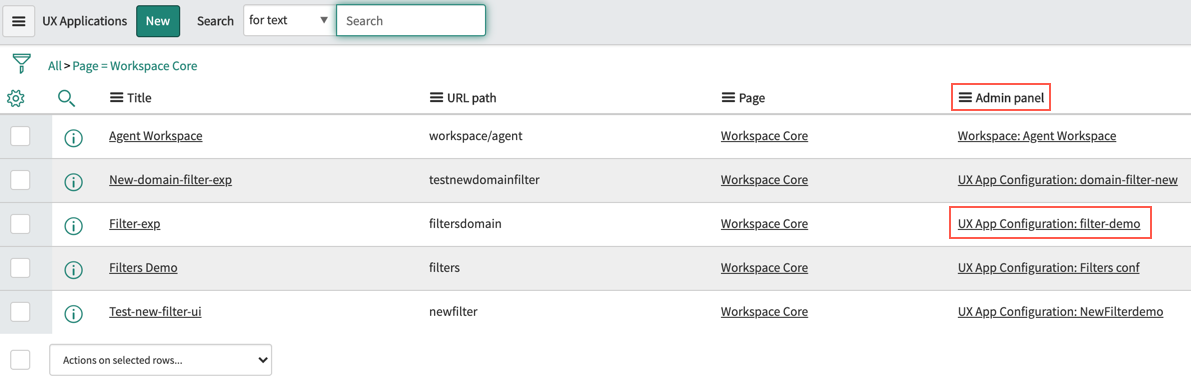The width and height of the screenshot is (1191, 388).
Task: Open 'UX App Configuration: Filters conf' link
Action: (x=1049, y=267)
